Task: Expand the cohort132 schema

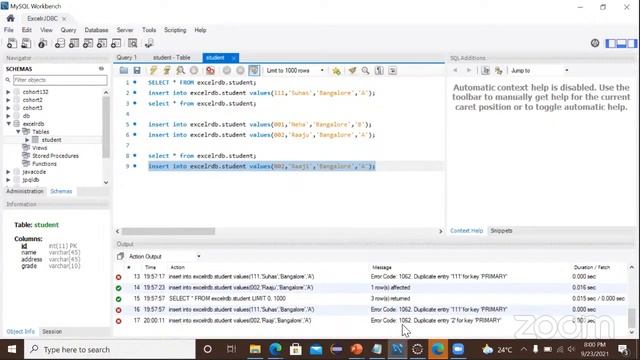Action: [x=8, y=92]
